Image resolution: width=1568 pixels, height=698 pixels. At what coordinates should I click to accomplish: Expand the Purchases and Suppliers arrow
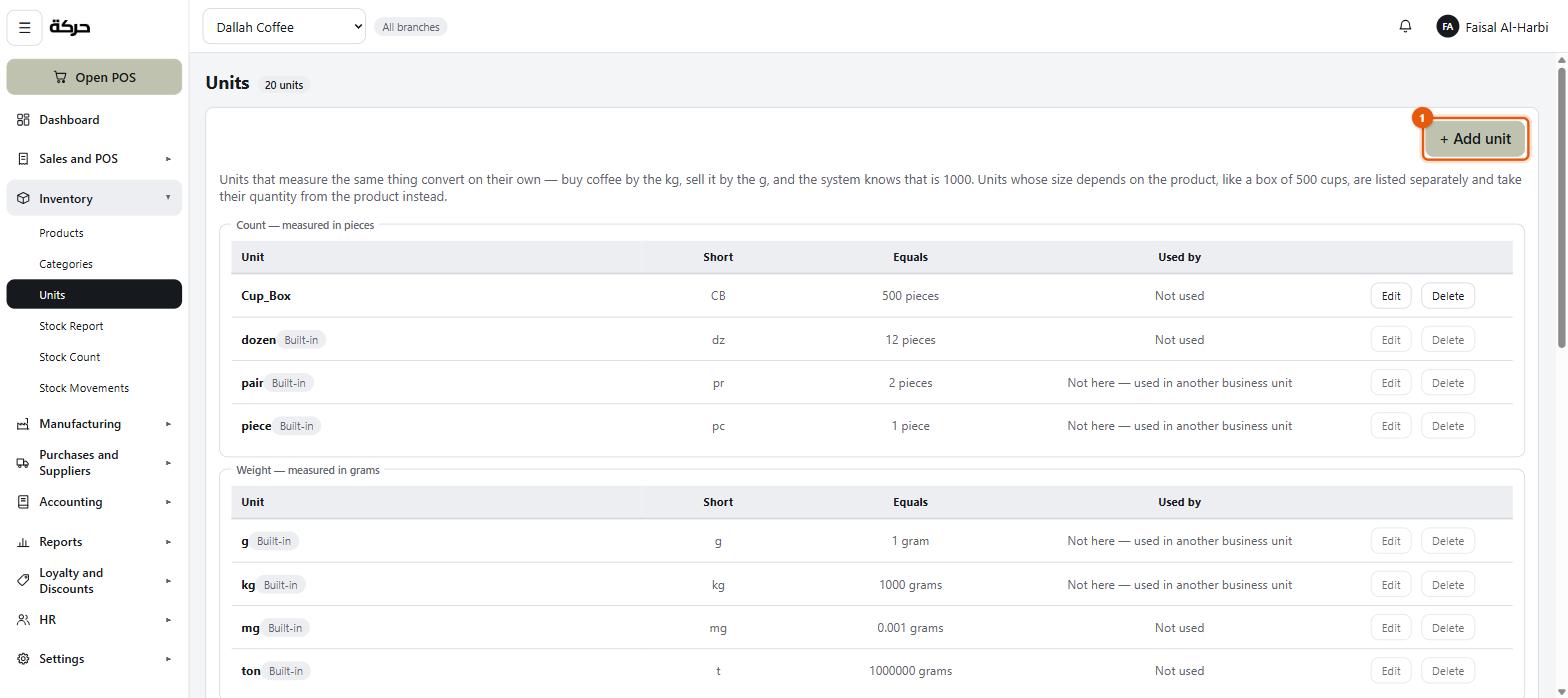[x=168, y=463]
